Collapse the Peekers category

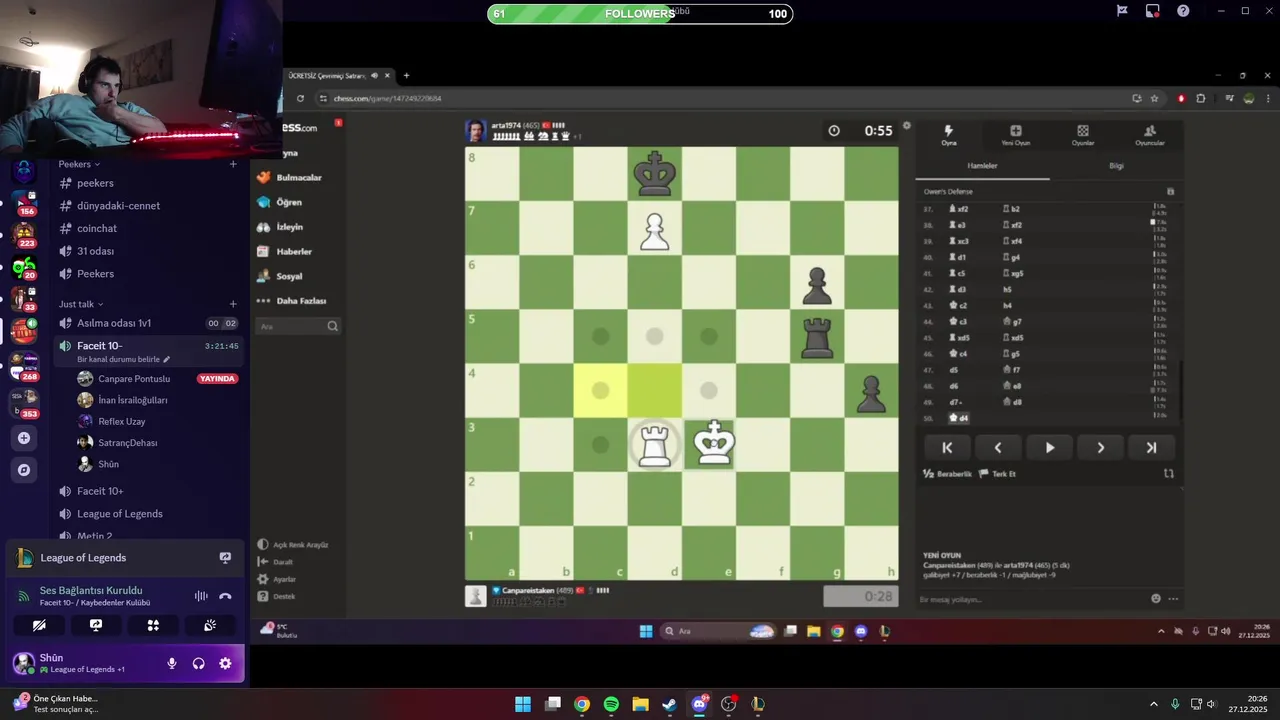pos(78,164)
